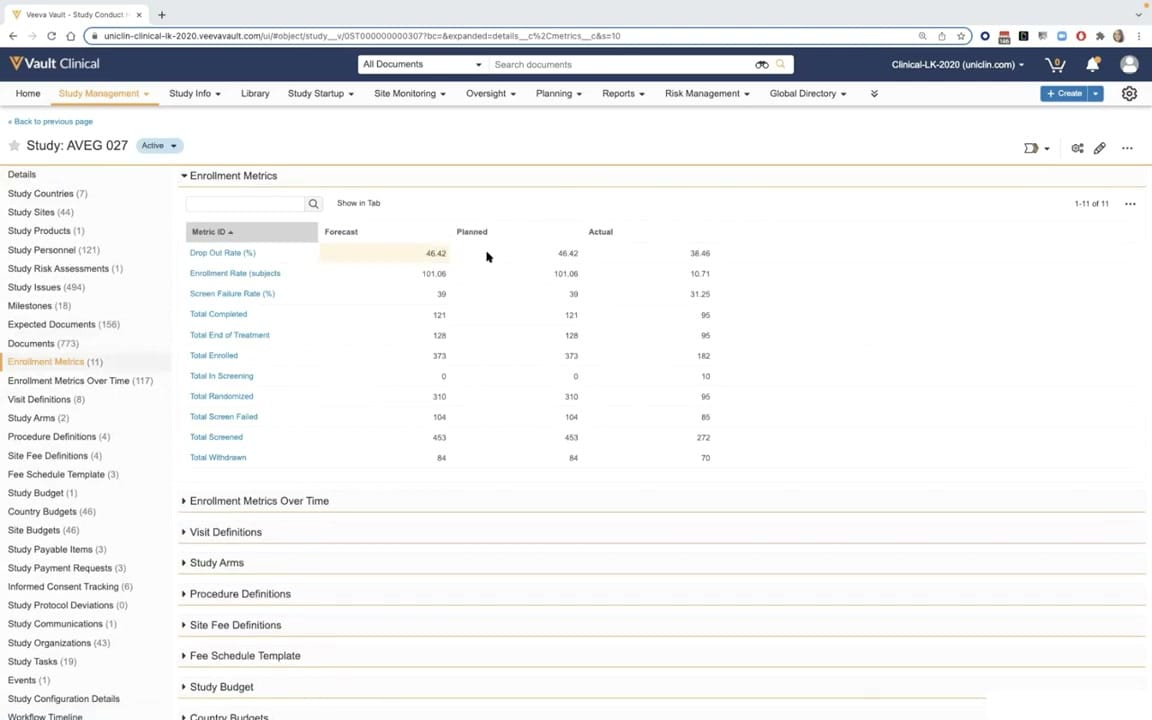Viewport: 1152px width, 720px height.
Task: Select Study Issues (494) in sidebar
Action: tap(46, 287)
